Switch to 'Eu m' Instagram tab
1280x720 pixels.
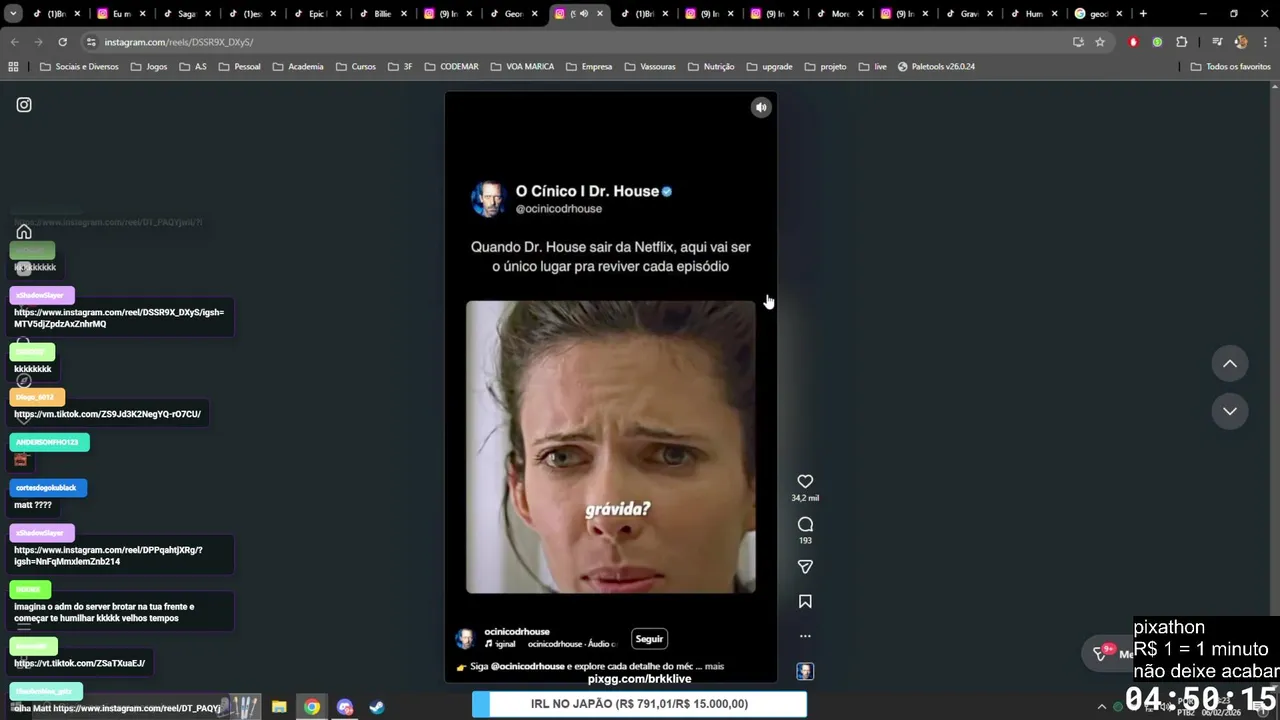pos(122,14)
